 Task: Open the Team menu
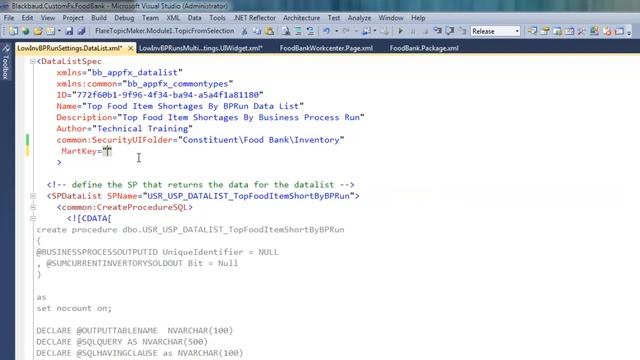click(150, 18)
